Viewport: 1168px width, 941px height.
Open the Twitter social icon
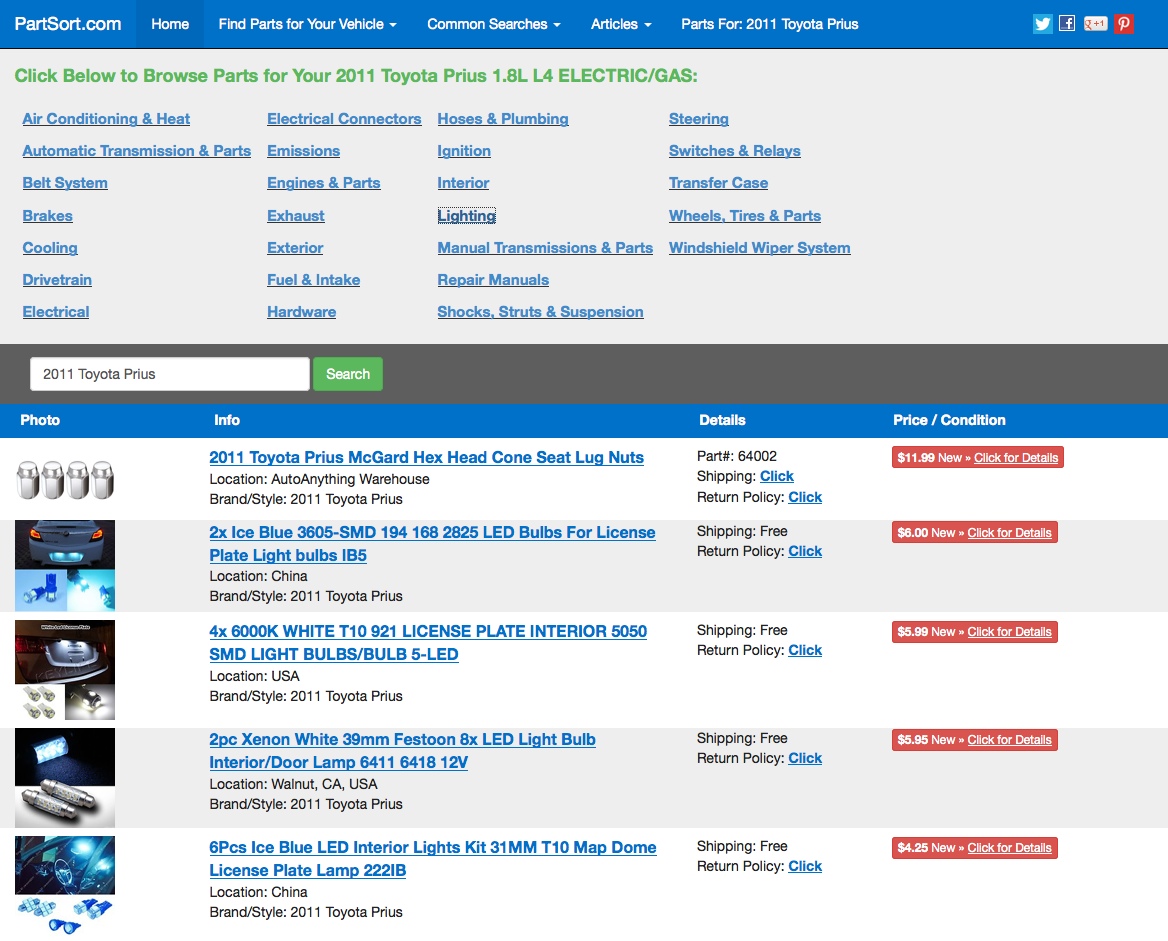tap(1043, 24)
